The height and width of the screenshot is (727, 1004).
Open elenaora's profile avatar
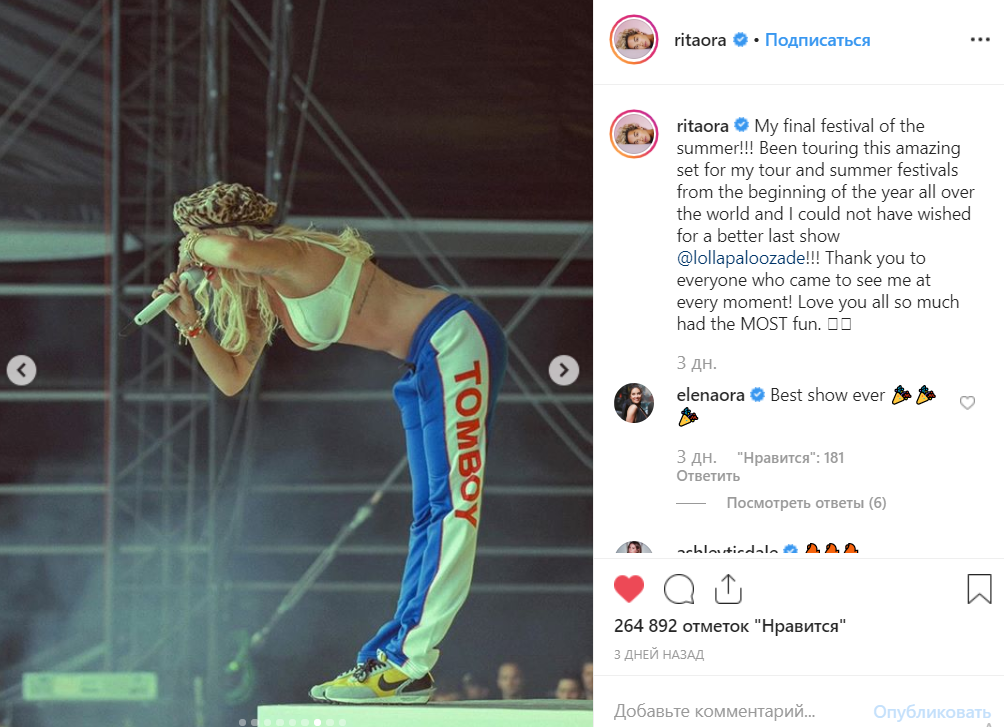[x=634, y=403]
